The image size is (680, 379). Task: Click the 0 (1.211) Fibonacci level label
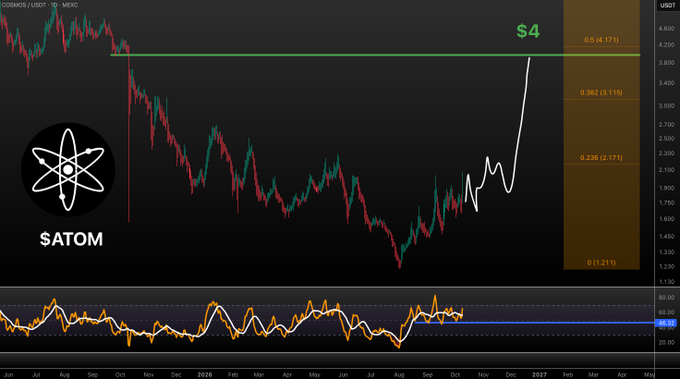click(601, 262)
